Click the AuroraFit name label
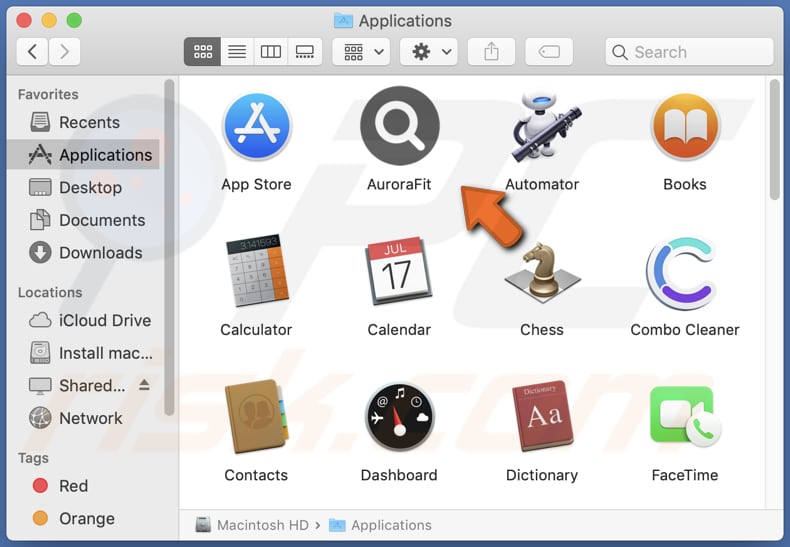Screen dimensions: 790x547 [x=399, y=184]
